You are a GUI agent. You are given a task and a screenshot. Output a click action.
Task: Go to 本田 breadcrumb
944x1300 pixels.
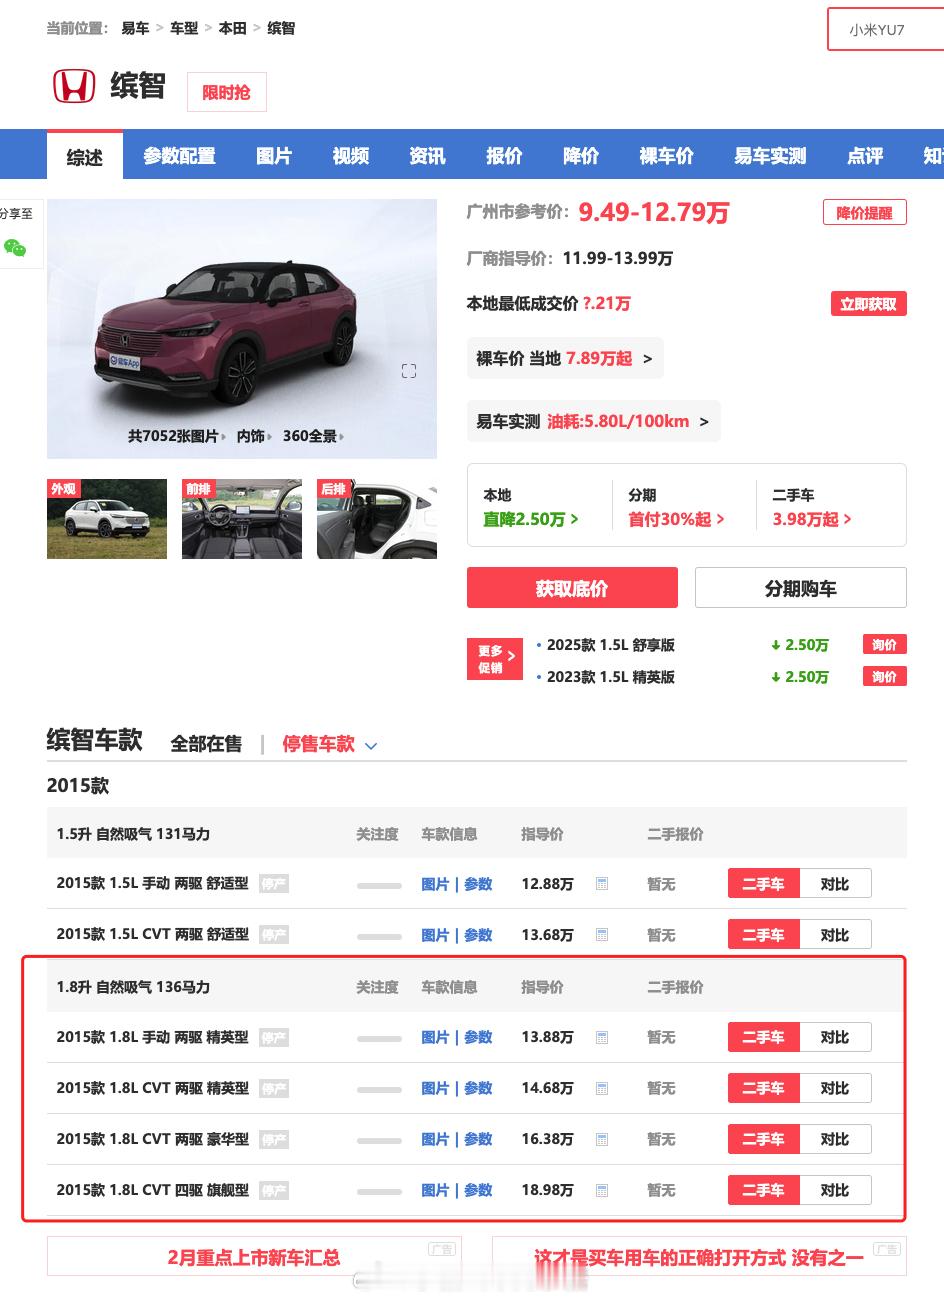tap(233, 28)
